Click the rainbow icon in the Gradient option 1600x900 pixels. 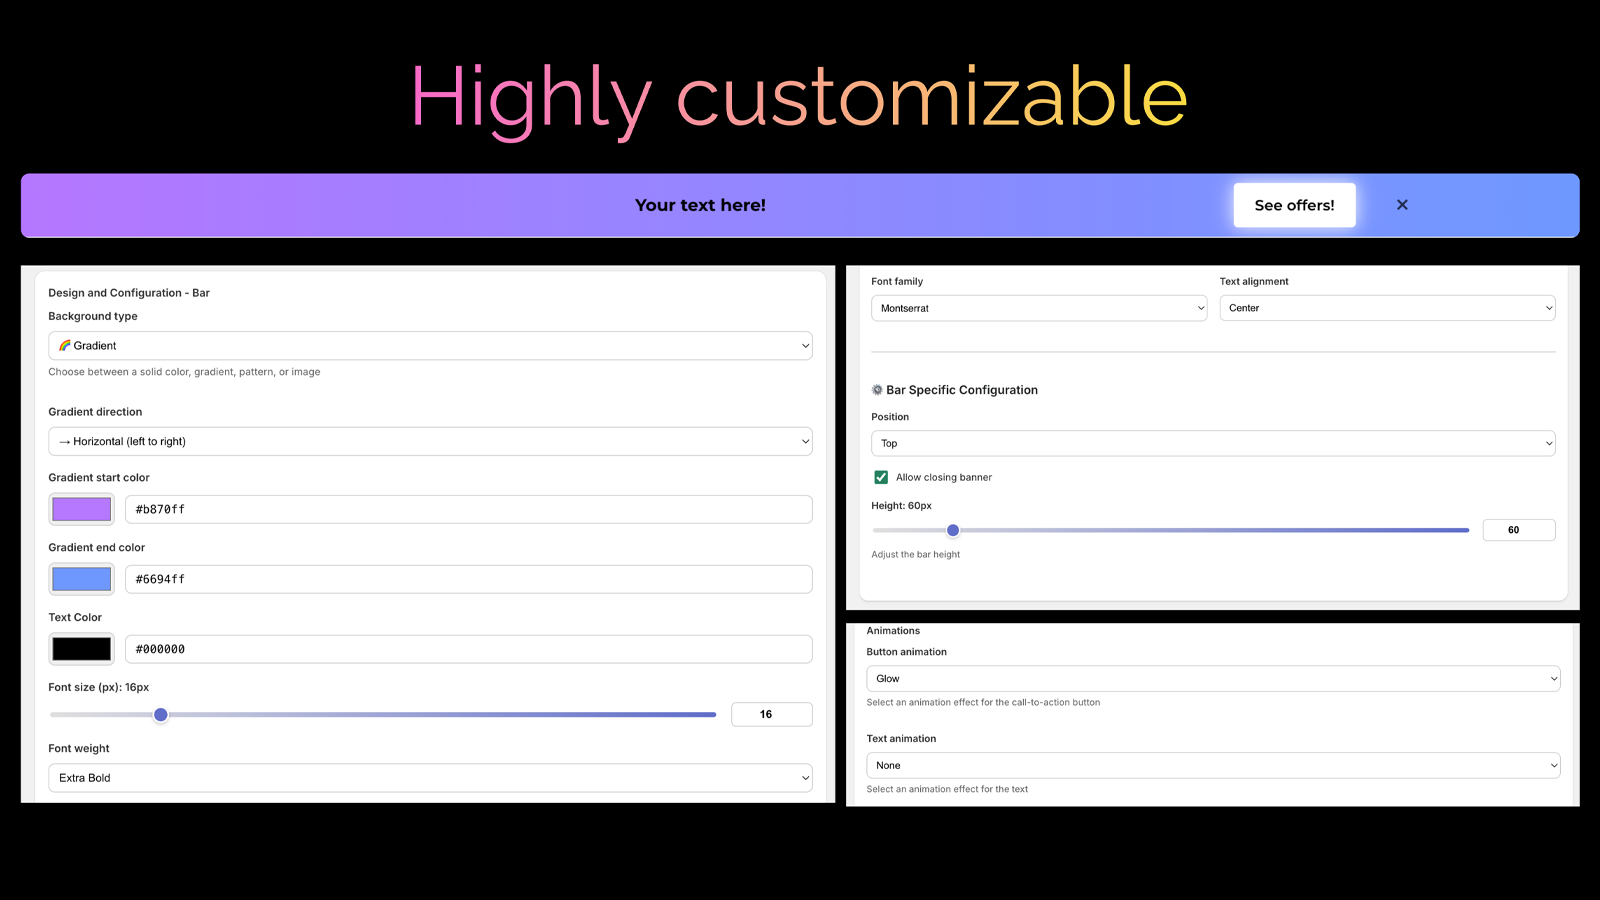coord(65,345)
